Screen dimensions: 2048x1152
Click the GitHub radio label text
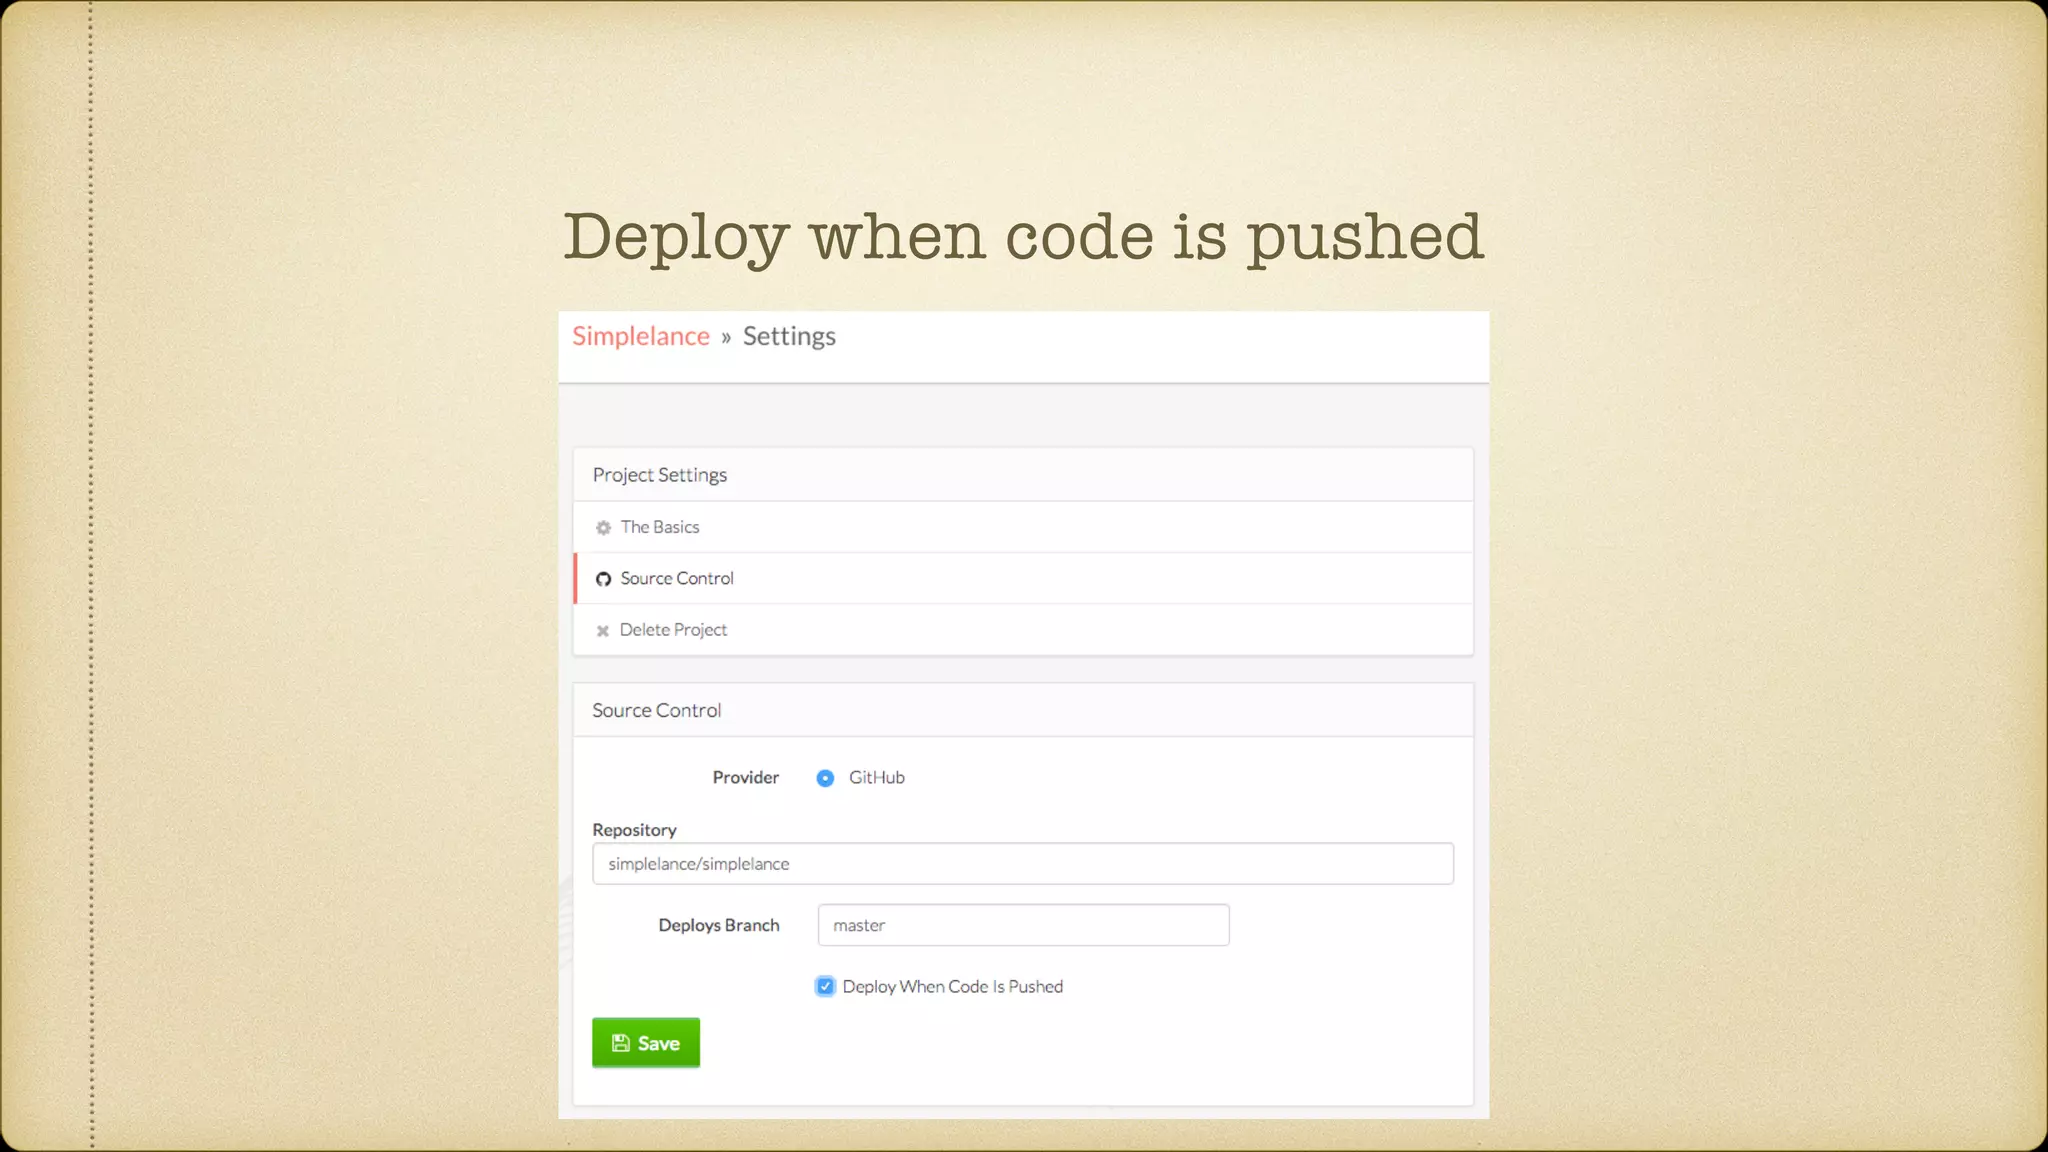click(877, 778)
